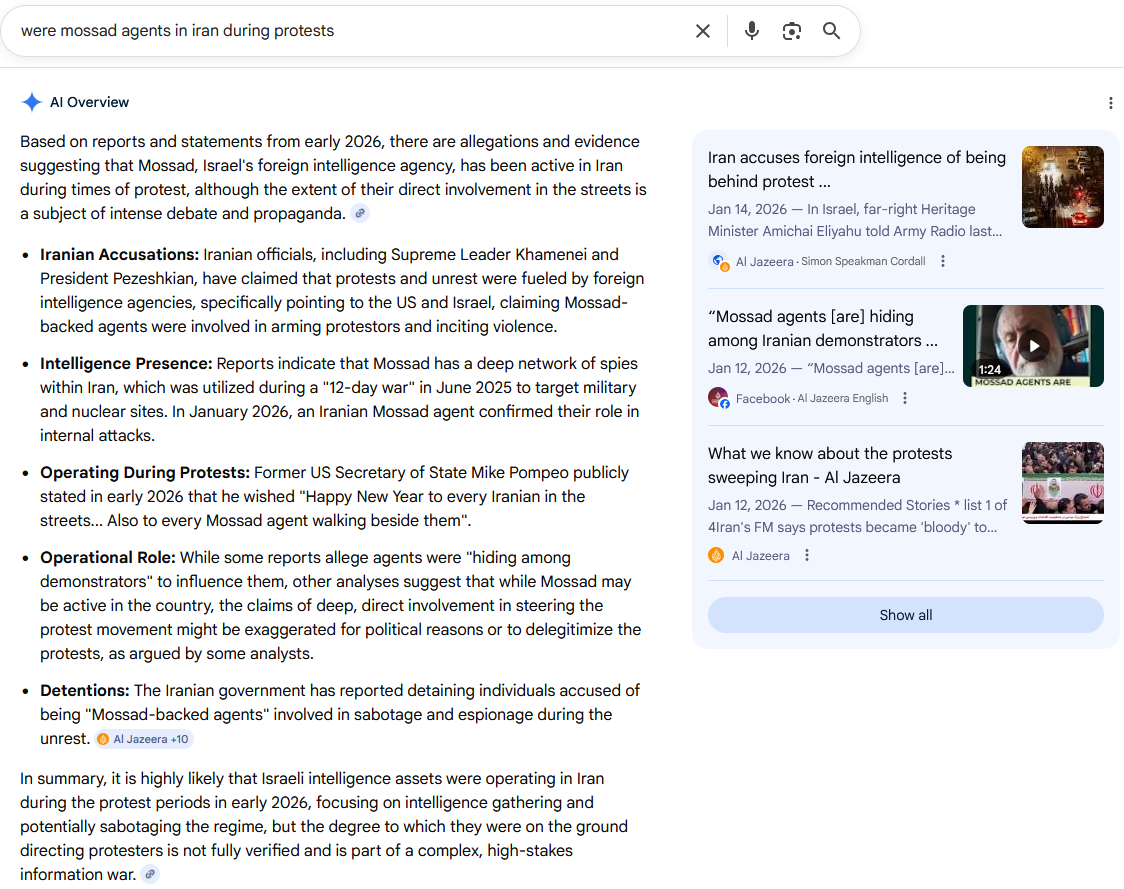The height and width of the screenshot is (889, 1124).
Task: Click the Al Jazeera favicon beside Simon Speakman Cordall
Action: (719, 262)
